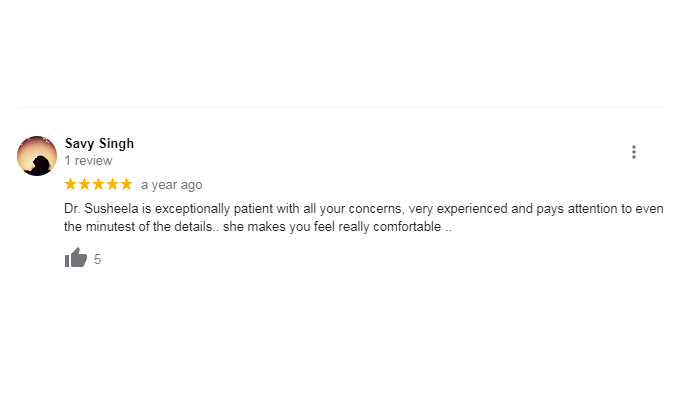Like the review with the thumbs-up icon

pos(76,258)
